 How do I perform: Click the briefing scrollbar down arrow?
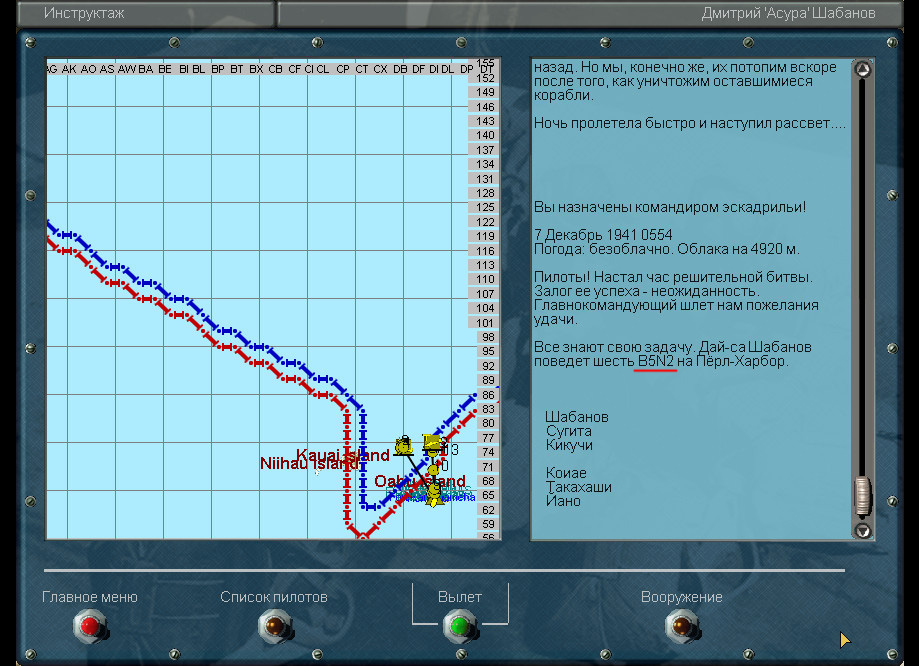click(x=862, y=530)
